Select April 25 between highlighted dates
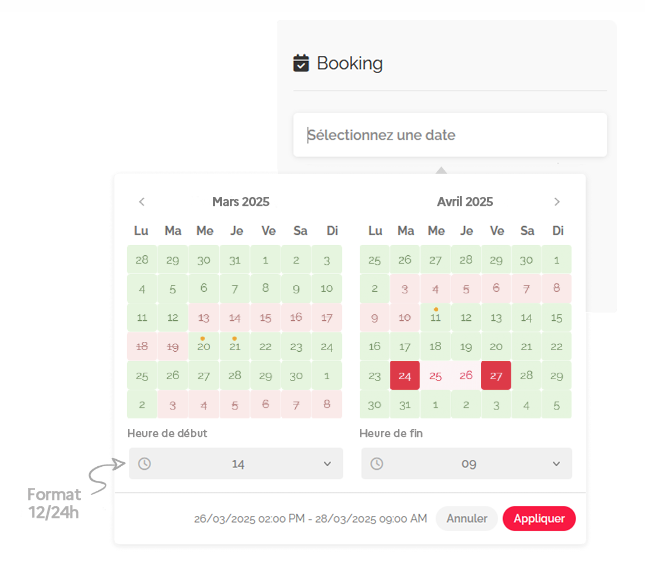Image resolution: width=645 pixels, height=564 pixels. pos(436,376)
